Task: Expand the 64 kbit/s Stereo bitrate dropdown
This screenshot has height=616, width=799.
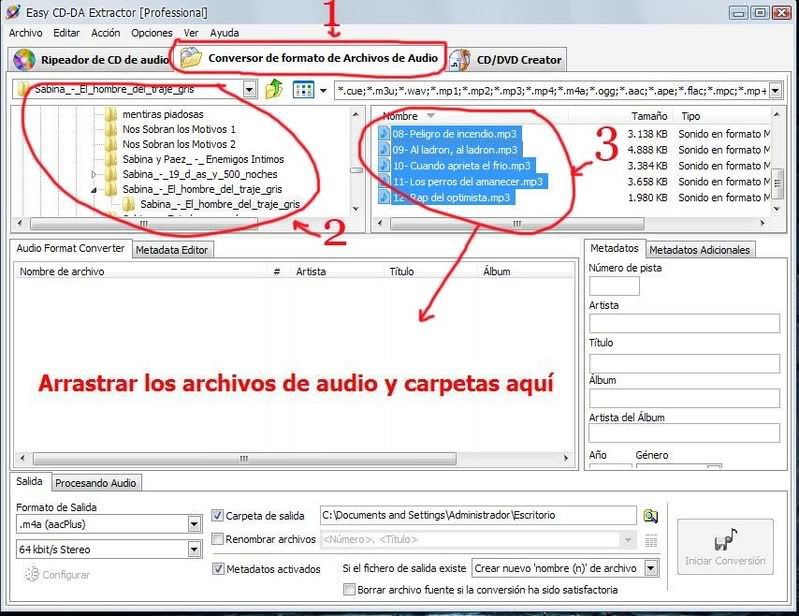Action: [194, 549]
